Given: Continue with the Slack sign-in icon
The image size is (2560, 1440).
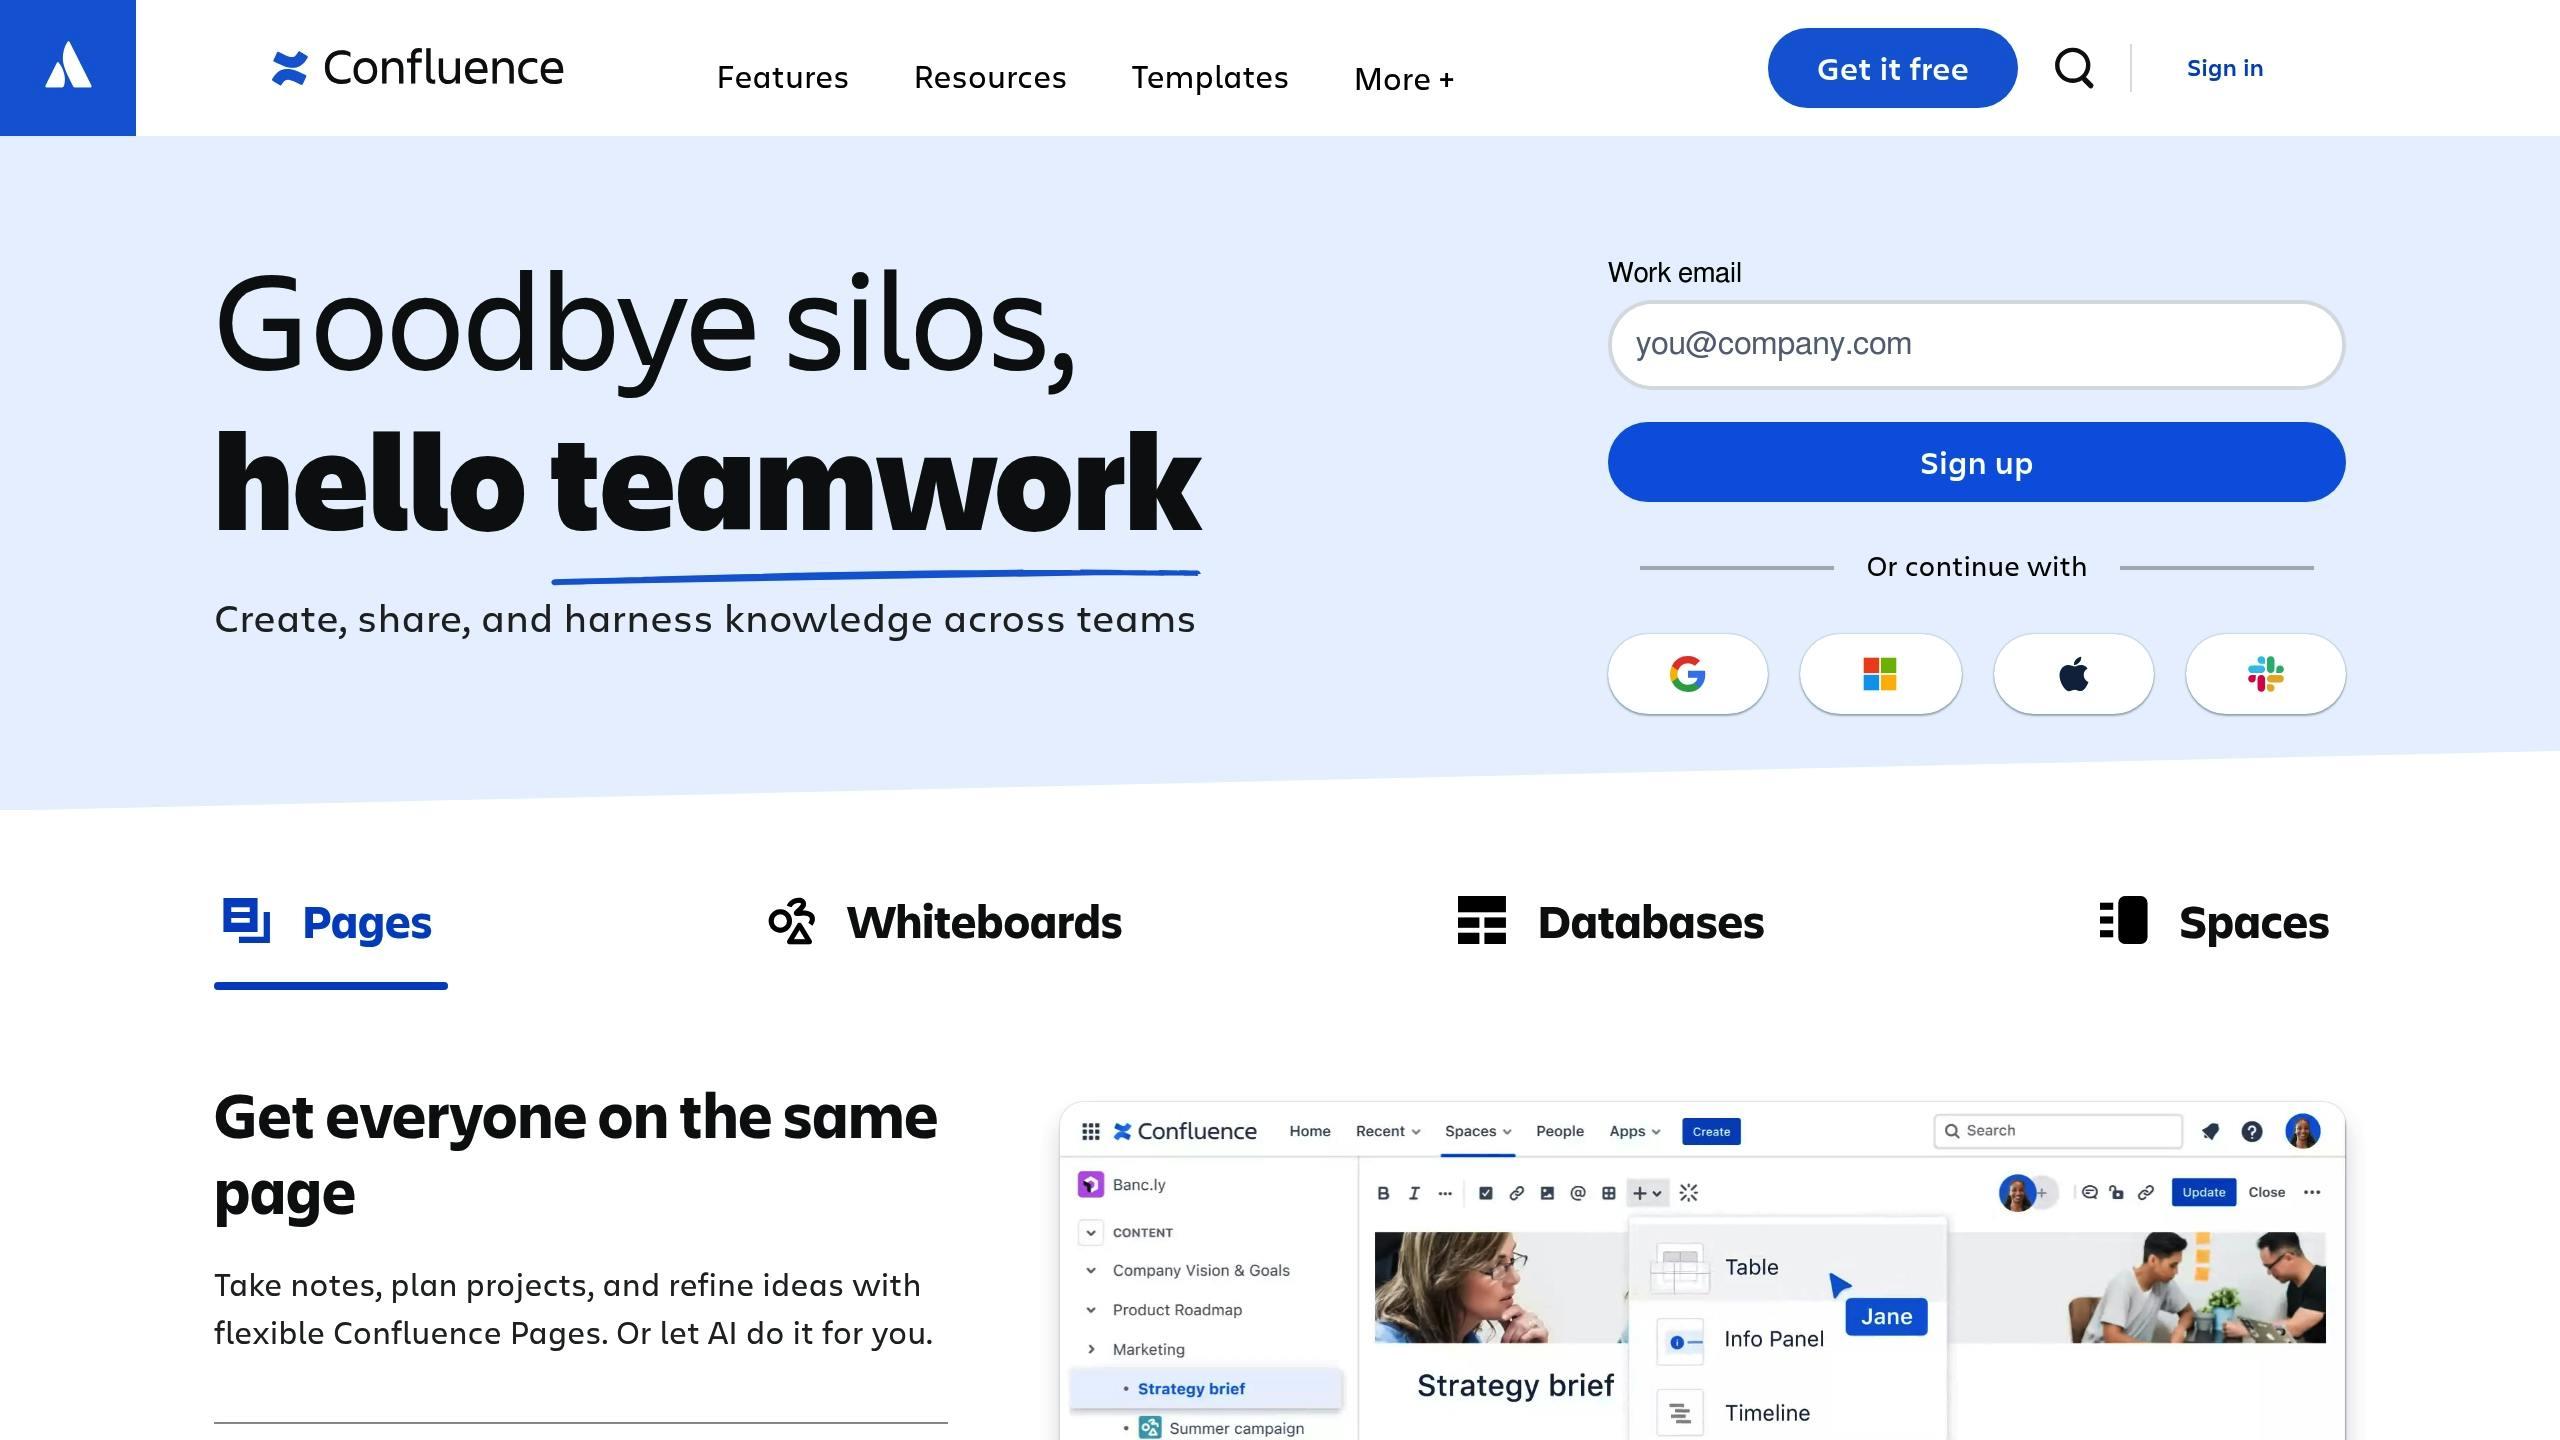Looking at the screenshot, I should pyautogui.click(x=2265, y=674).
